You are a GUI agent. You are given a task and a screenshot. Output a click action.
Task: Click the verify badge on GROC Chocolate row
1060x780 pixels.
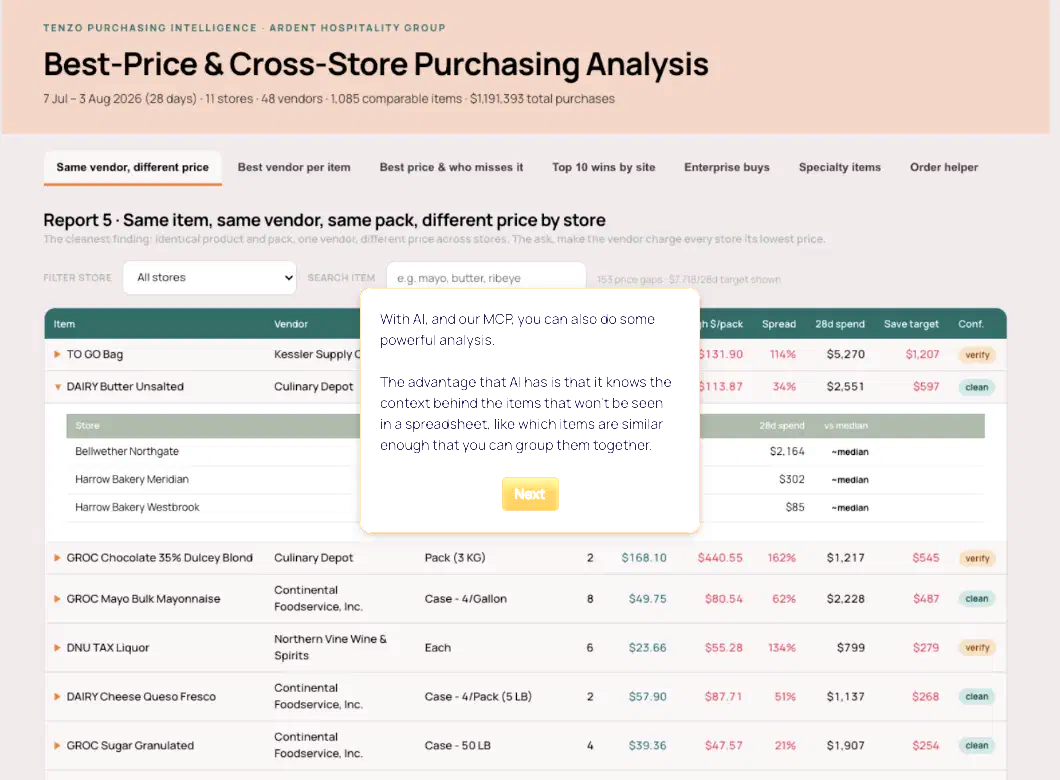pos(977,558)
